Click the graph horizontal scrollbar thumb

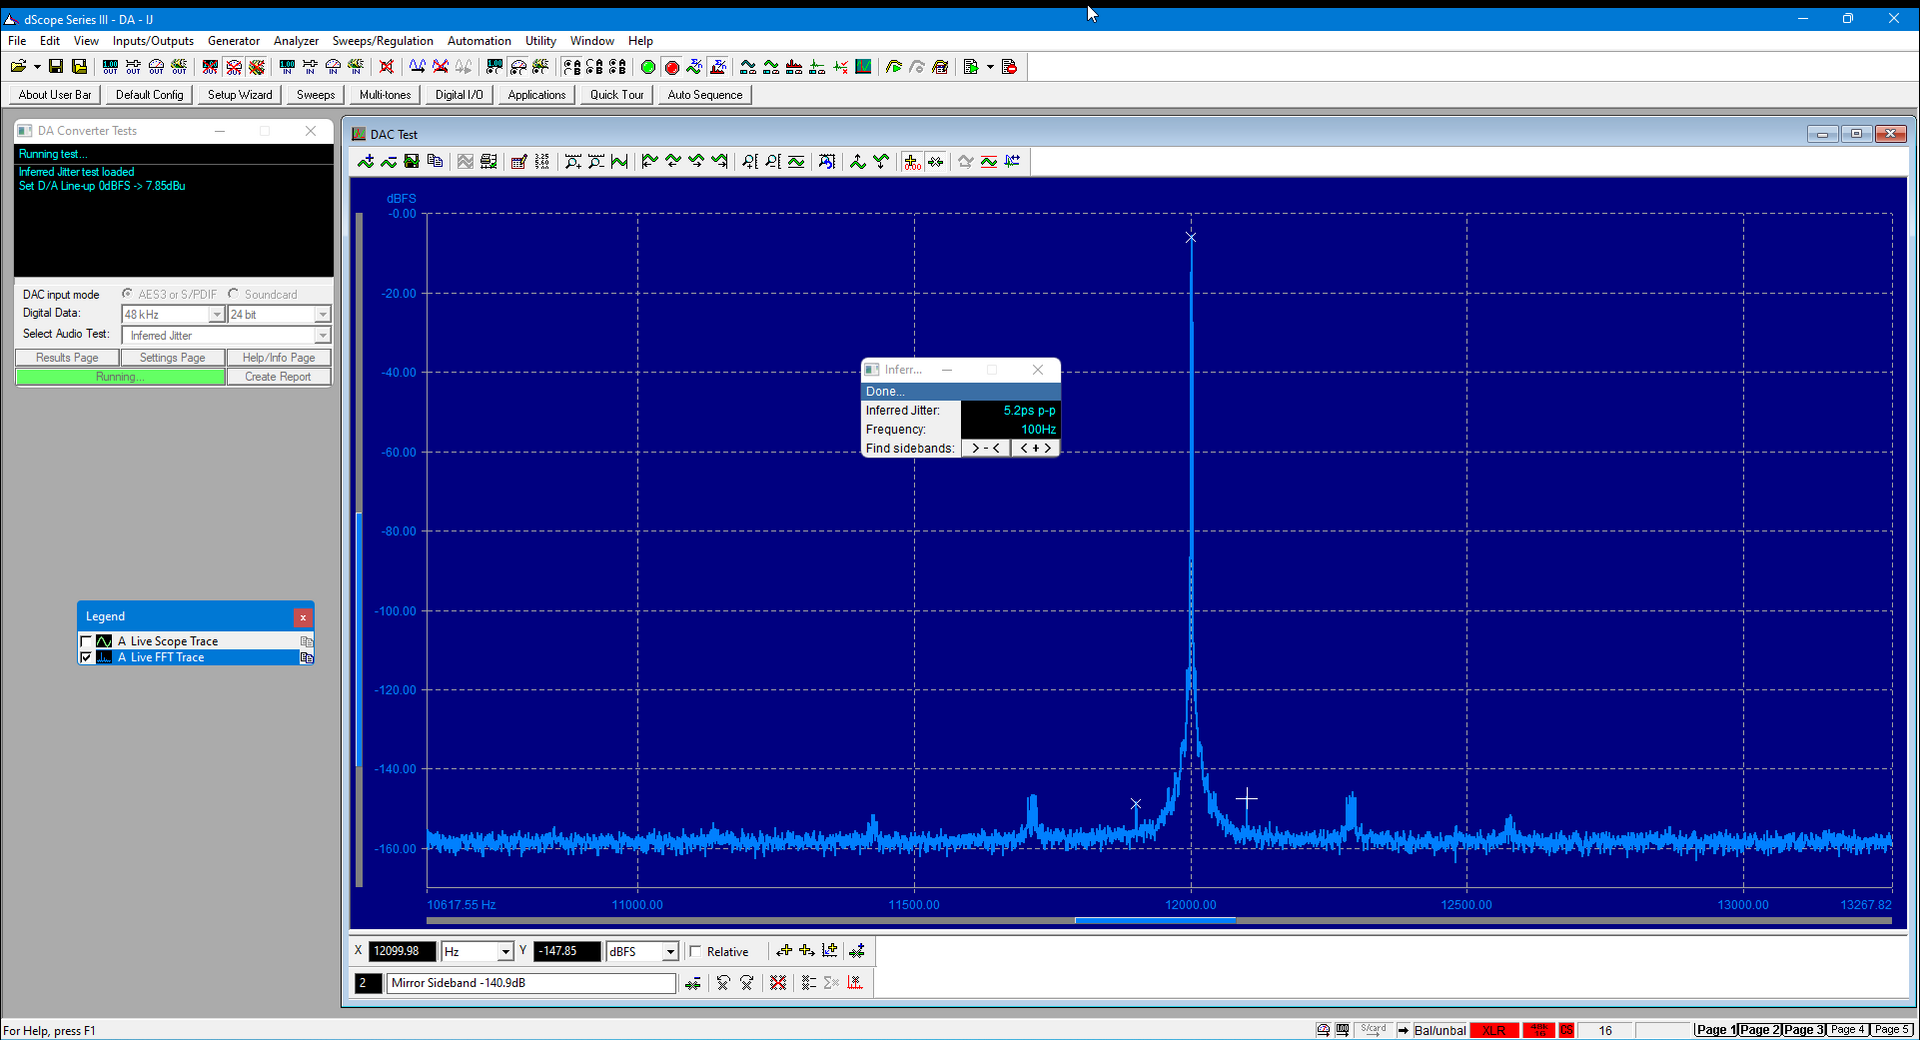point(1155,920)
